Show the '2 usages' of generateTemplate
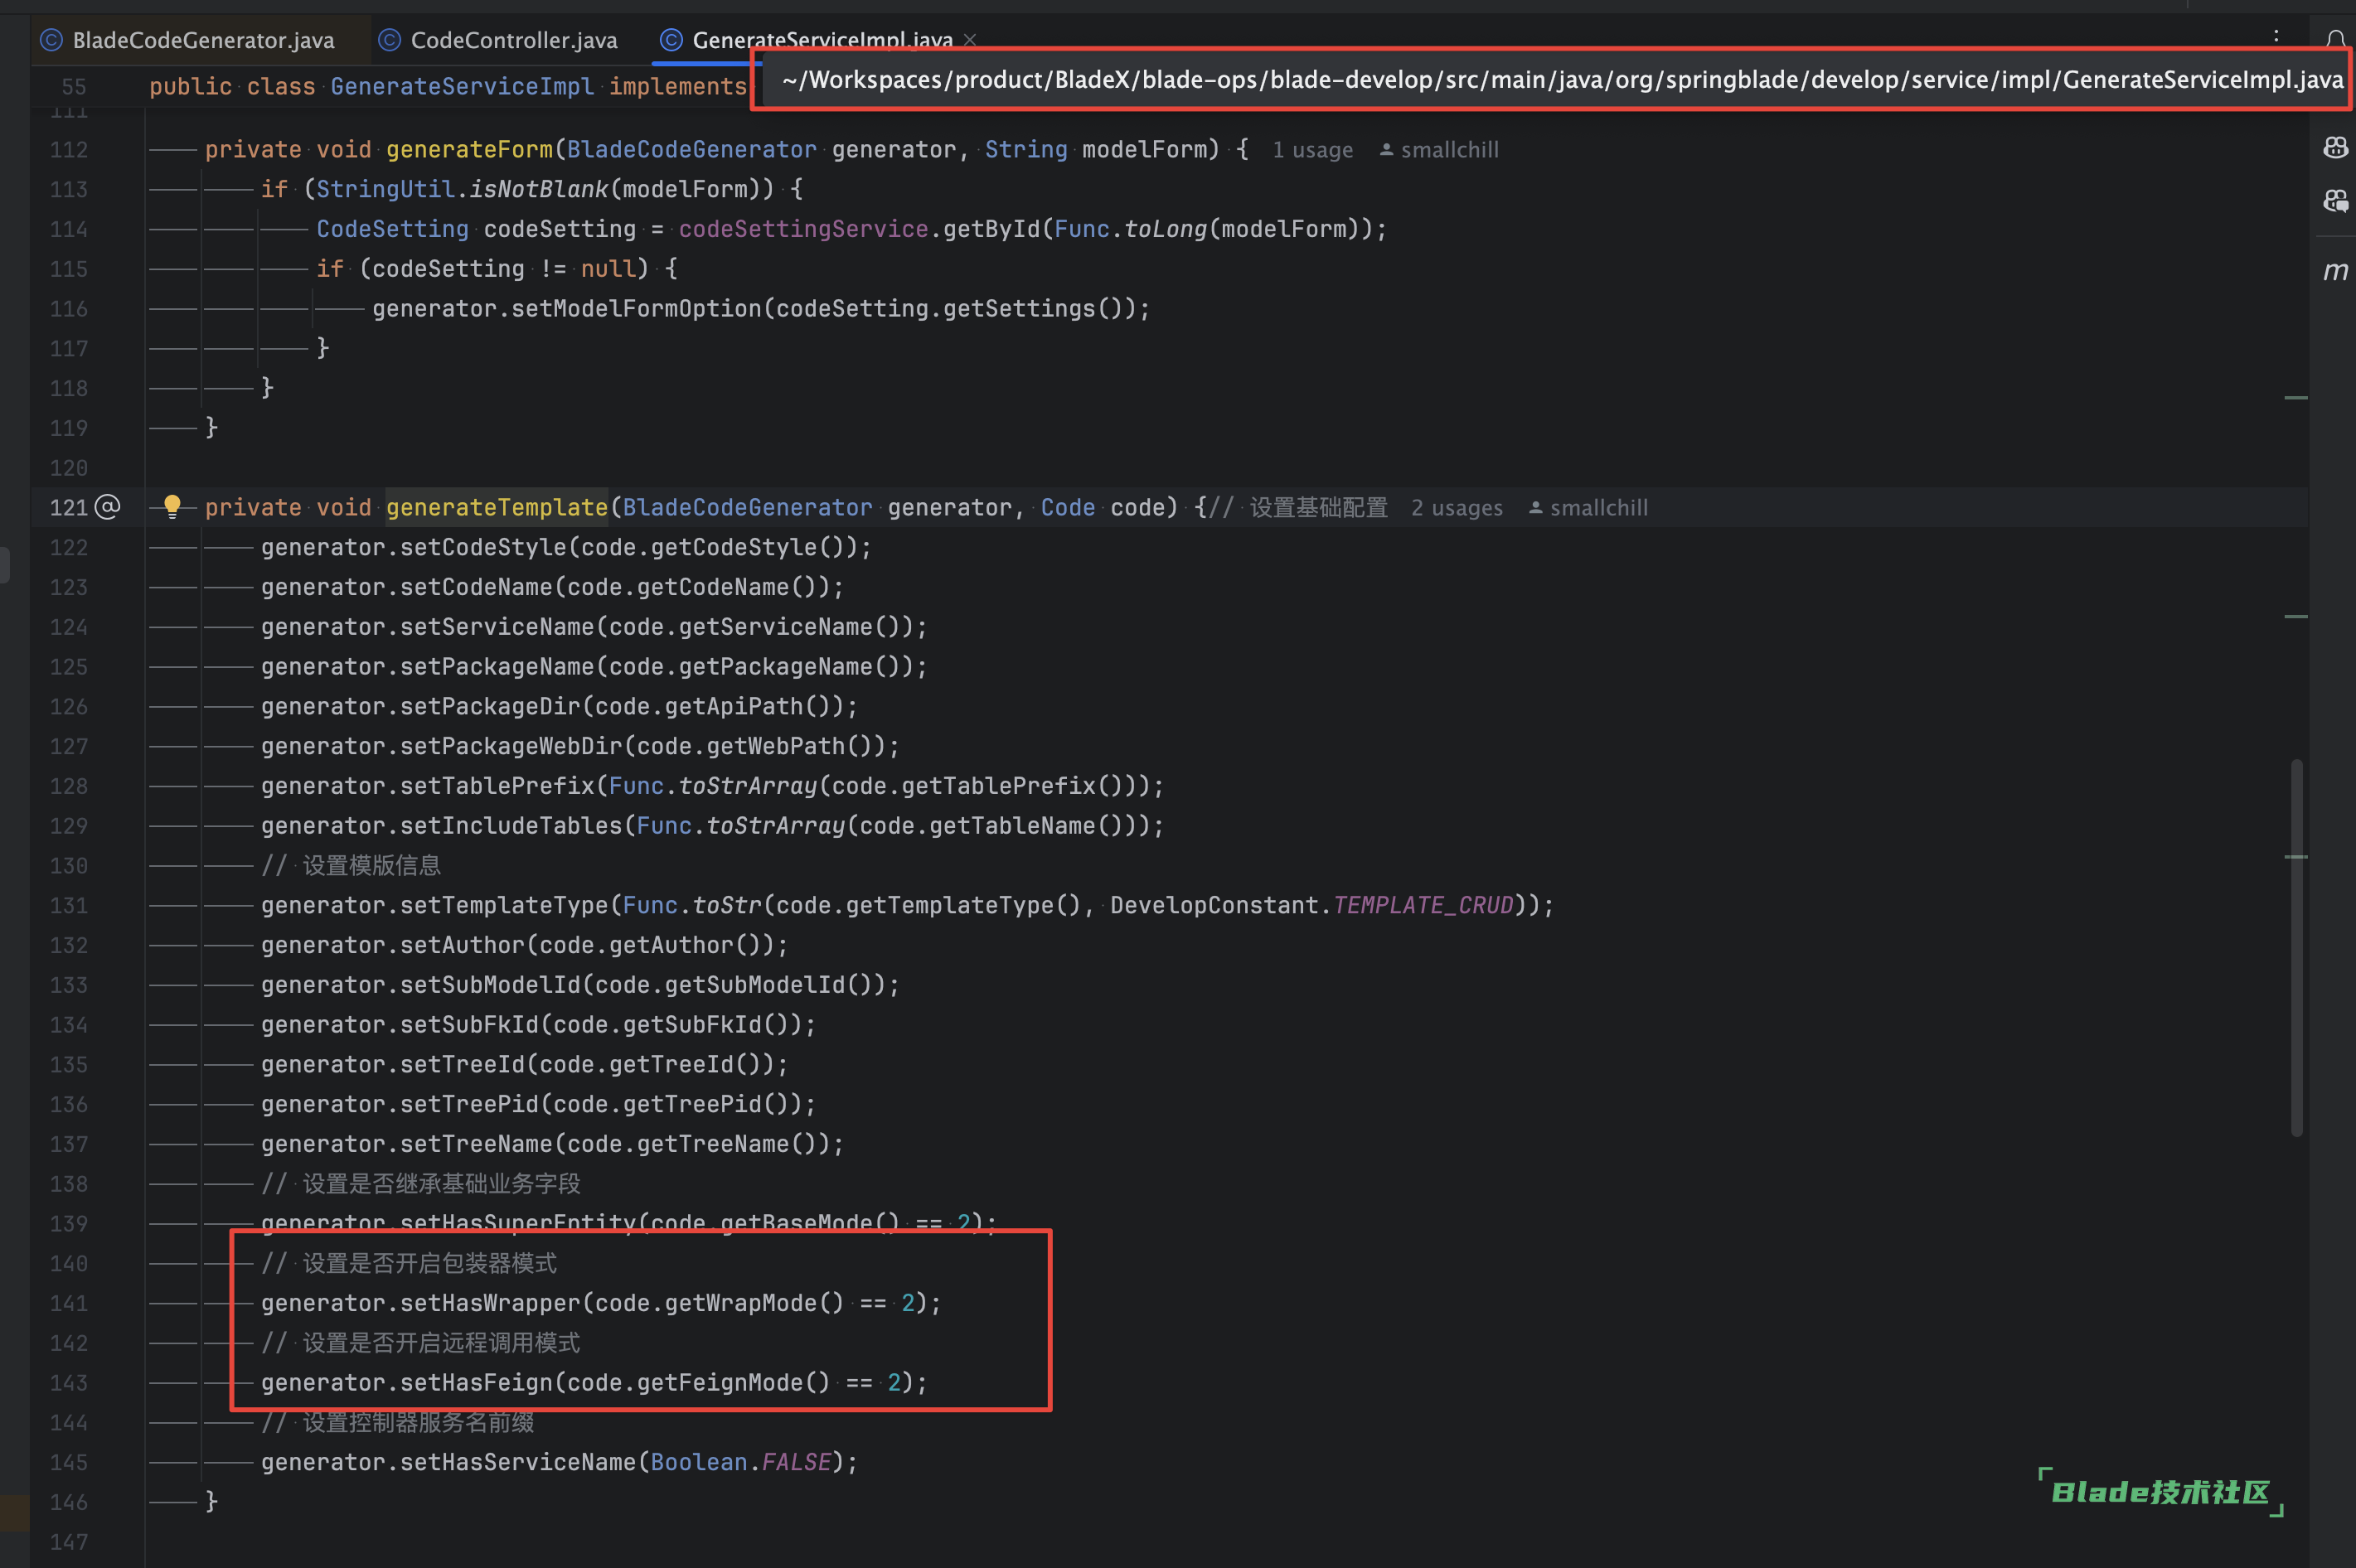Screen dimensions: 2356x1568 point(1456,508)
